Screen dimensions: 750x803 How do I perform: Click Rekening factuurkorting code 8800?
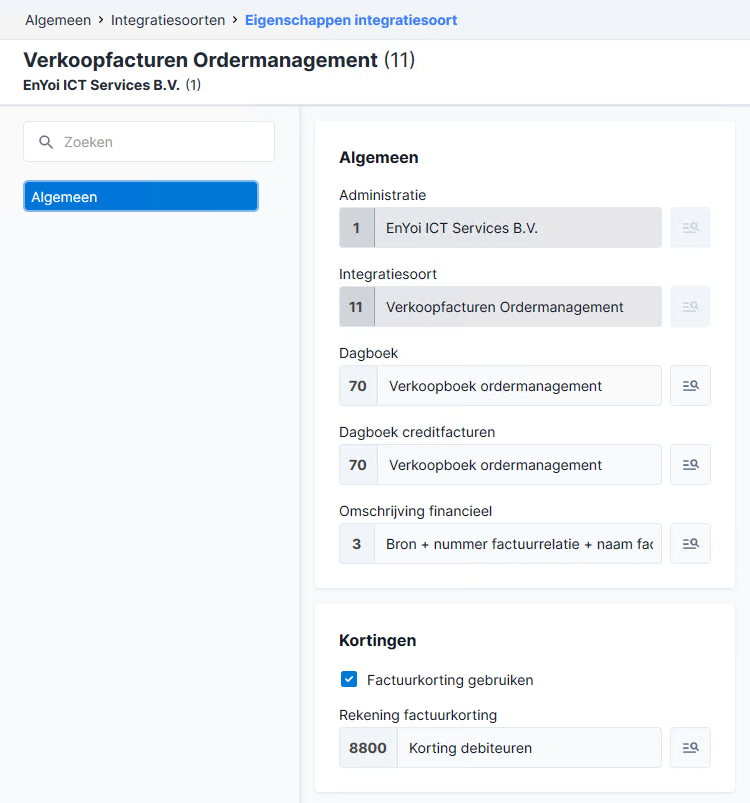pos(368,748)
